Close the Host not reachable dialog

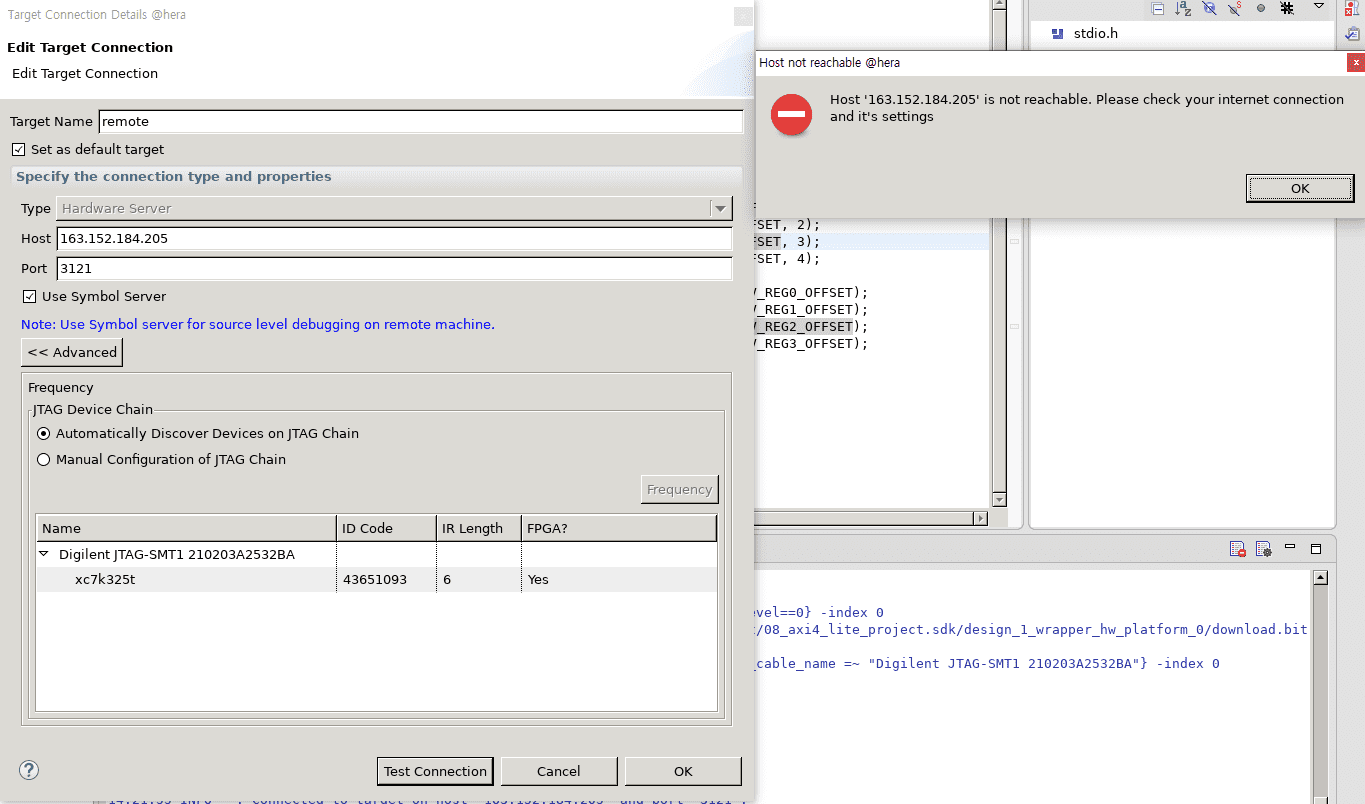[1355, 62]
